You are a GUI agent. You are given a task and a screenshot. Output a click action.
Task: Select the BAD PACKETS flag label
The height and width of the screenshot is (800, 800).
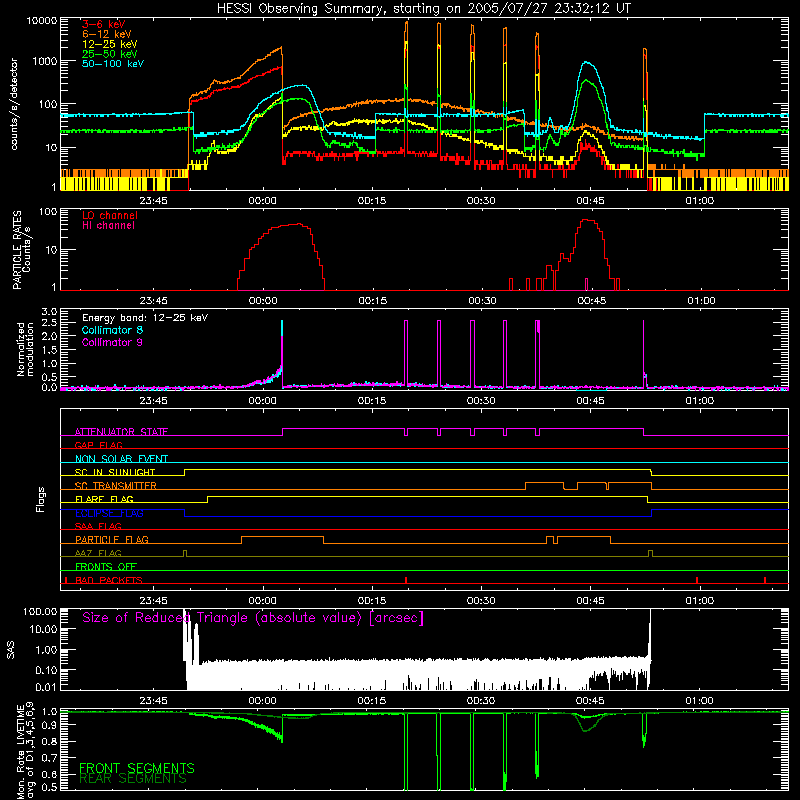(x=109, y=580)
